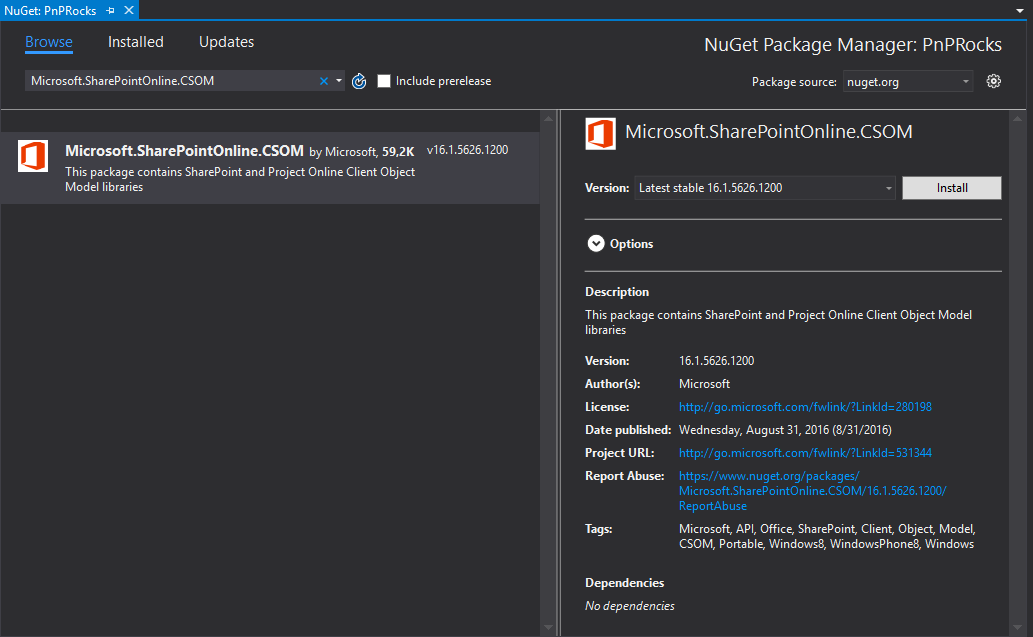Viewport: 1033px width, 637px height.
Task: Close the NuGet: PnPRocks document tab
Action: (x=127, y=10)
